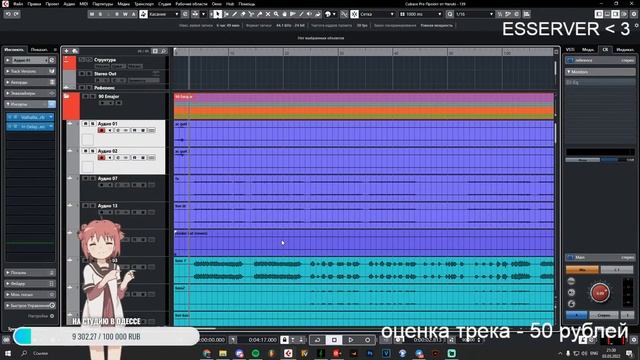Toggle left zone visibility button
The width and height of the screenshot is (640, 360).
click(x=599, y=14)
